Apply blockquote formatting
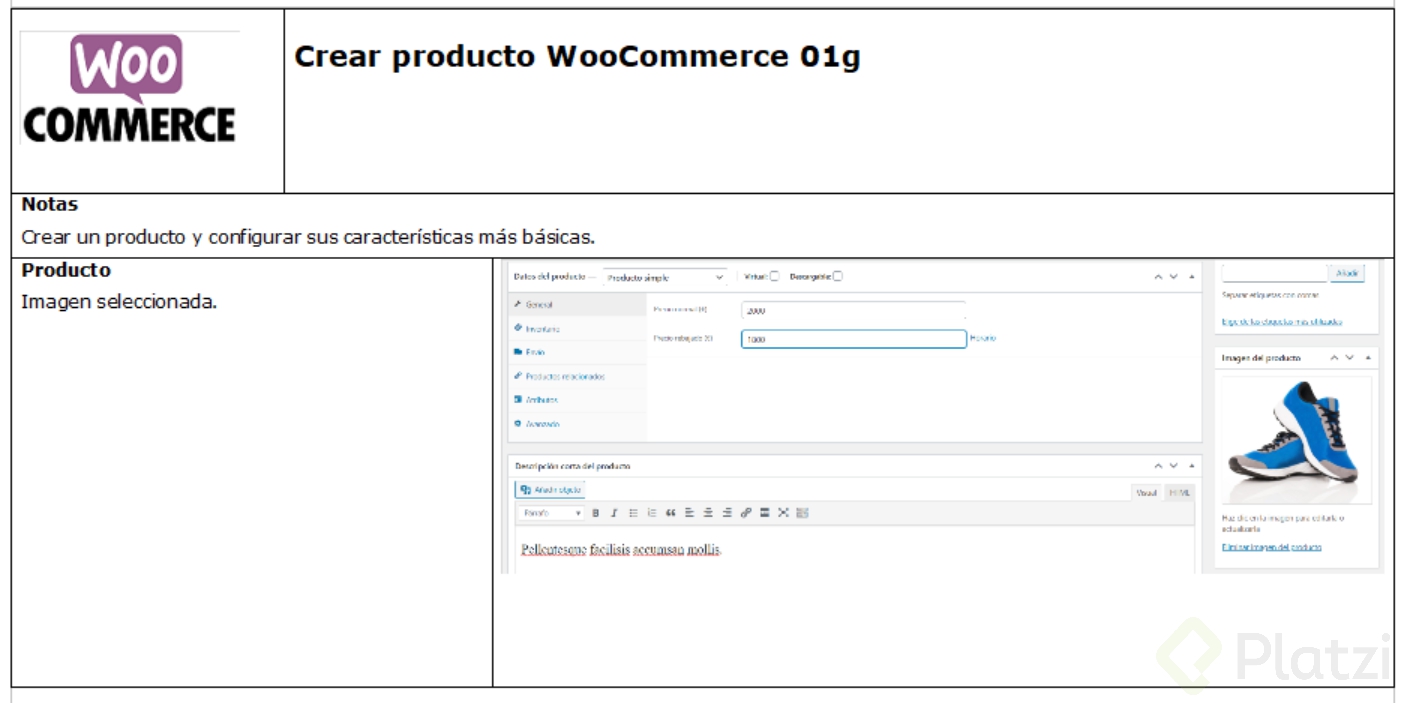The image size is (1405, 703). click(671, 513)
